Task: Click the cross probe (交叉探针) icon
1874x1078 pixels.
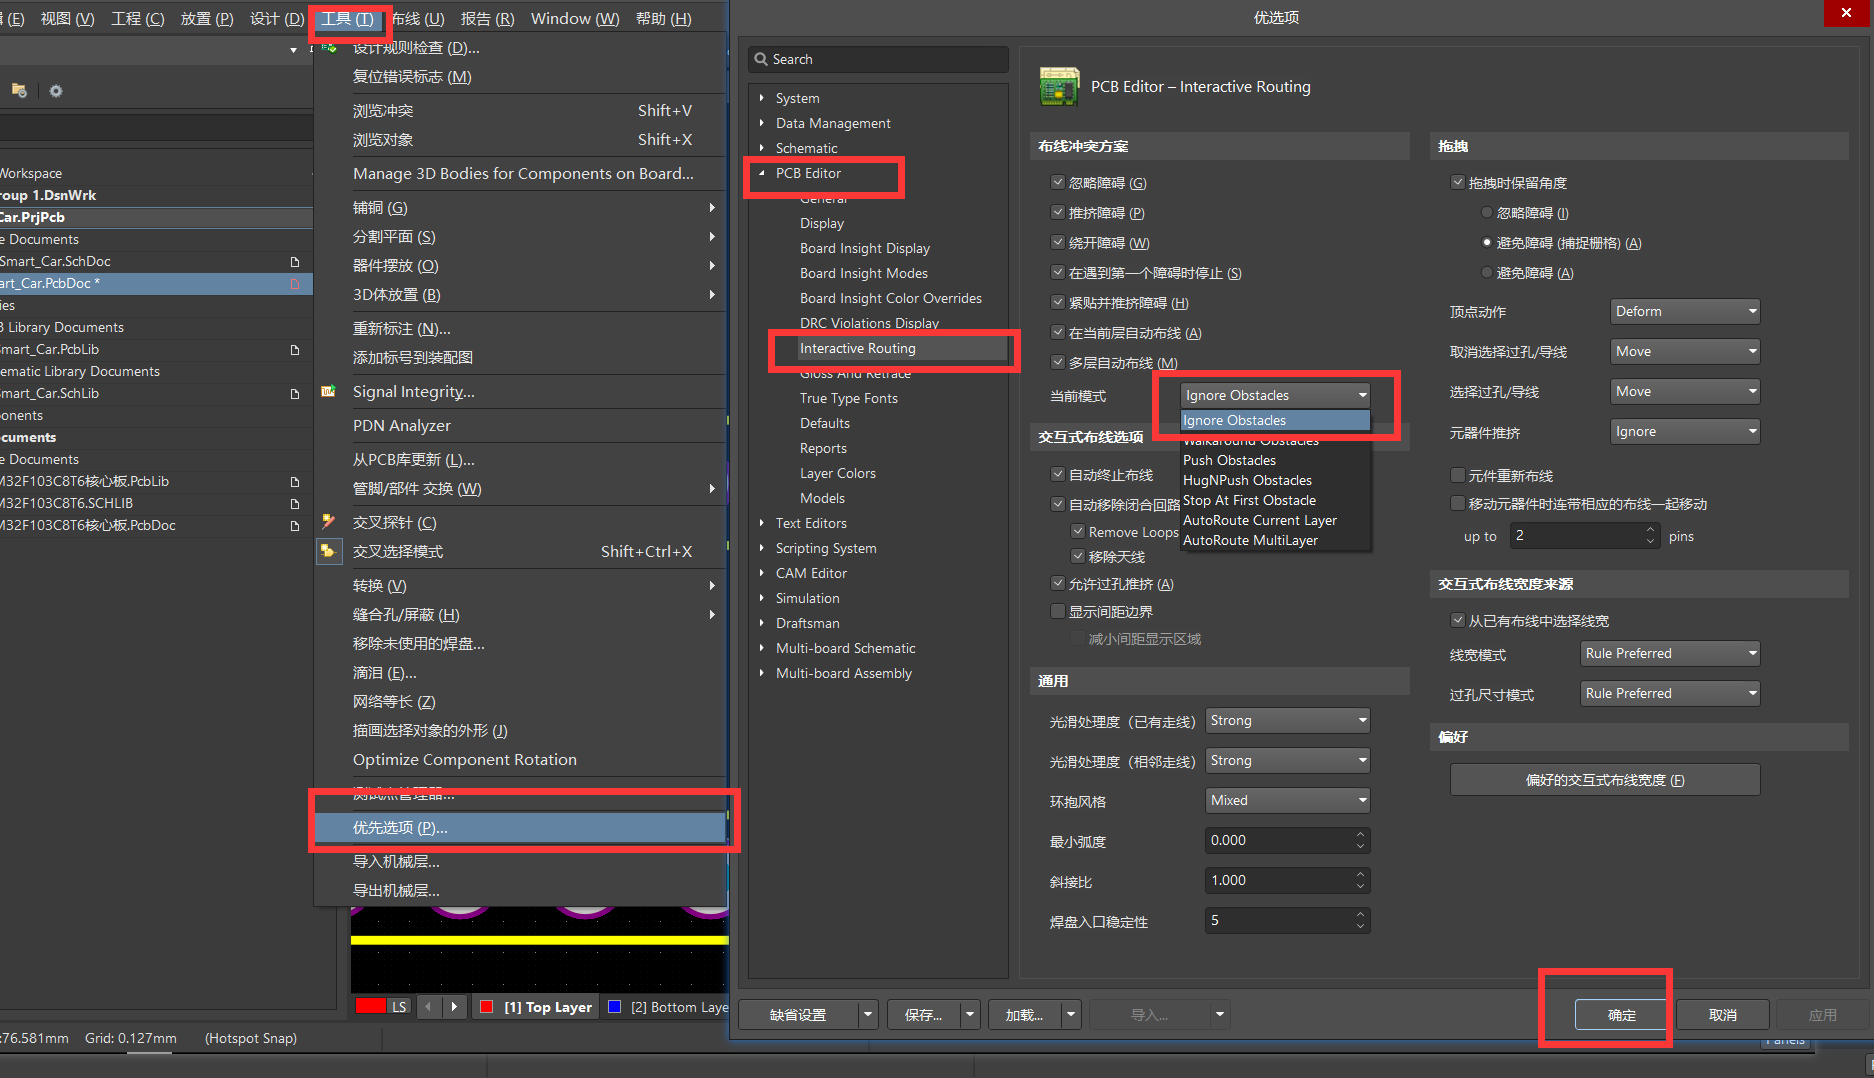Action: click(x=328, y=522)
